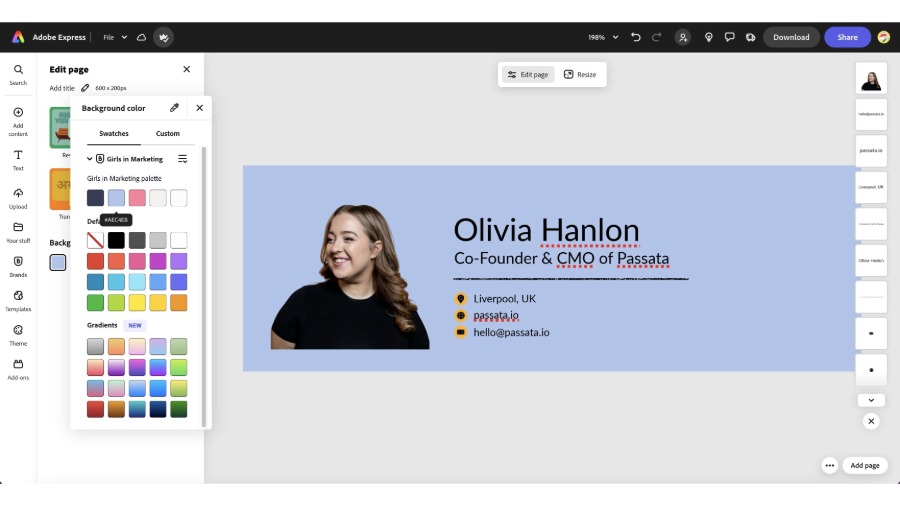Select the Olivia Hanlon heading on canvas
This screenshot has height=506, width=900.
click(x=546, y=230)
